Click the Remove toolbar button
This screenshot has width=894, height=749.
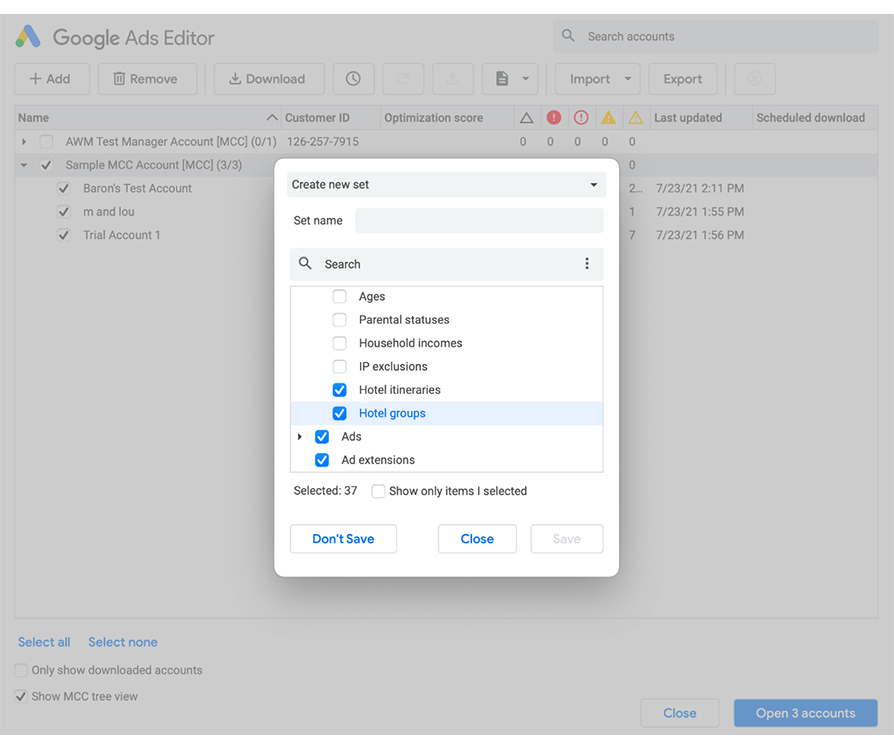coord(147,79)
